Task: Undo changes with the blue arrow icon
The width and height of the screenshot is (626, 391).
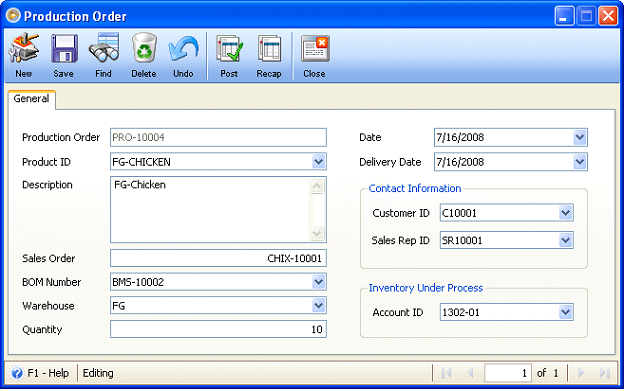Action: (x=183, y=55)
